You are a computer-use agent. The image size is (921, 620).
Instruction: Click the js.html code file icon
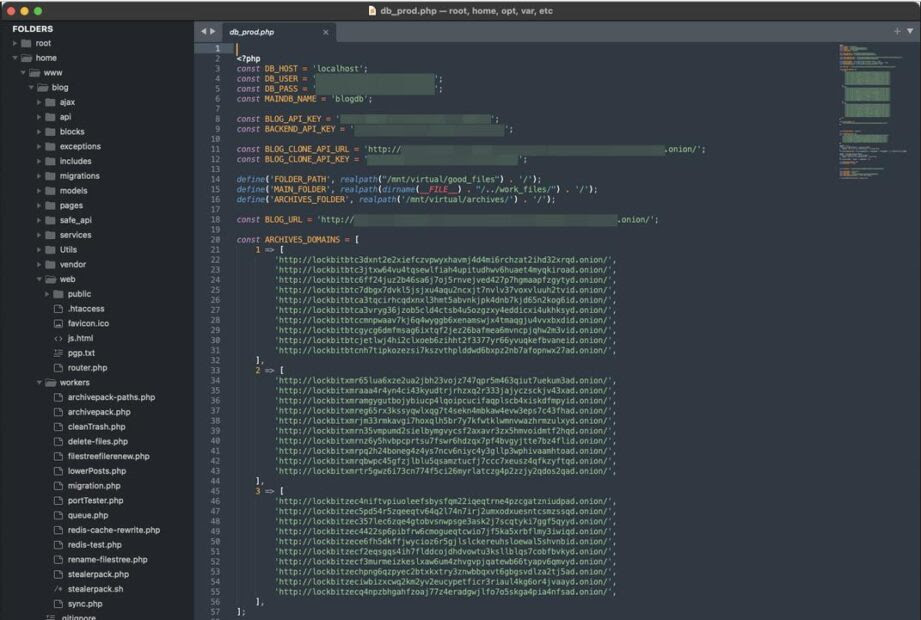(x=58, y=338)
